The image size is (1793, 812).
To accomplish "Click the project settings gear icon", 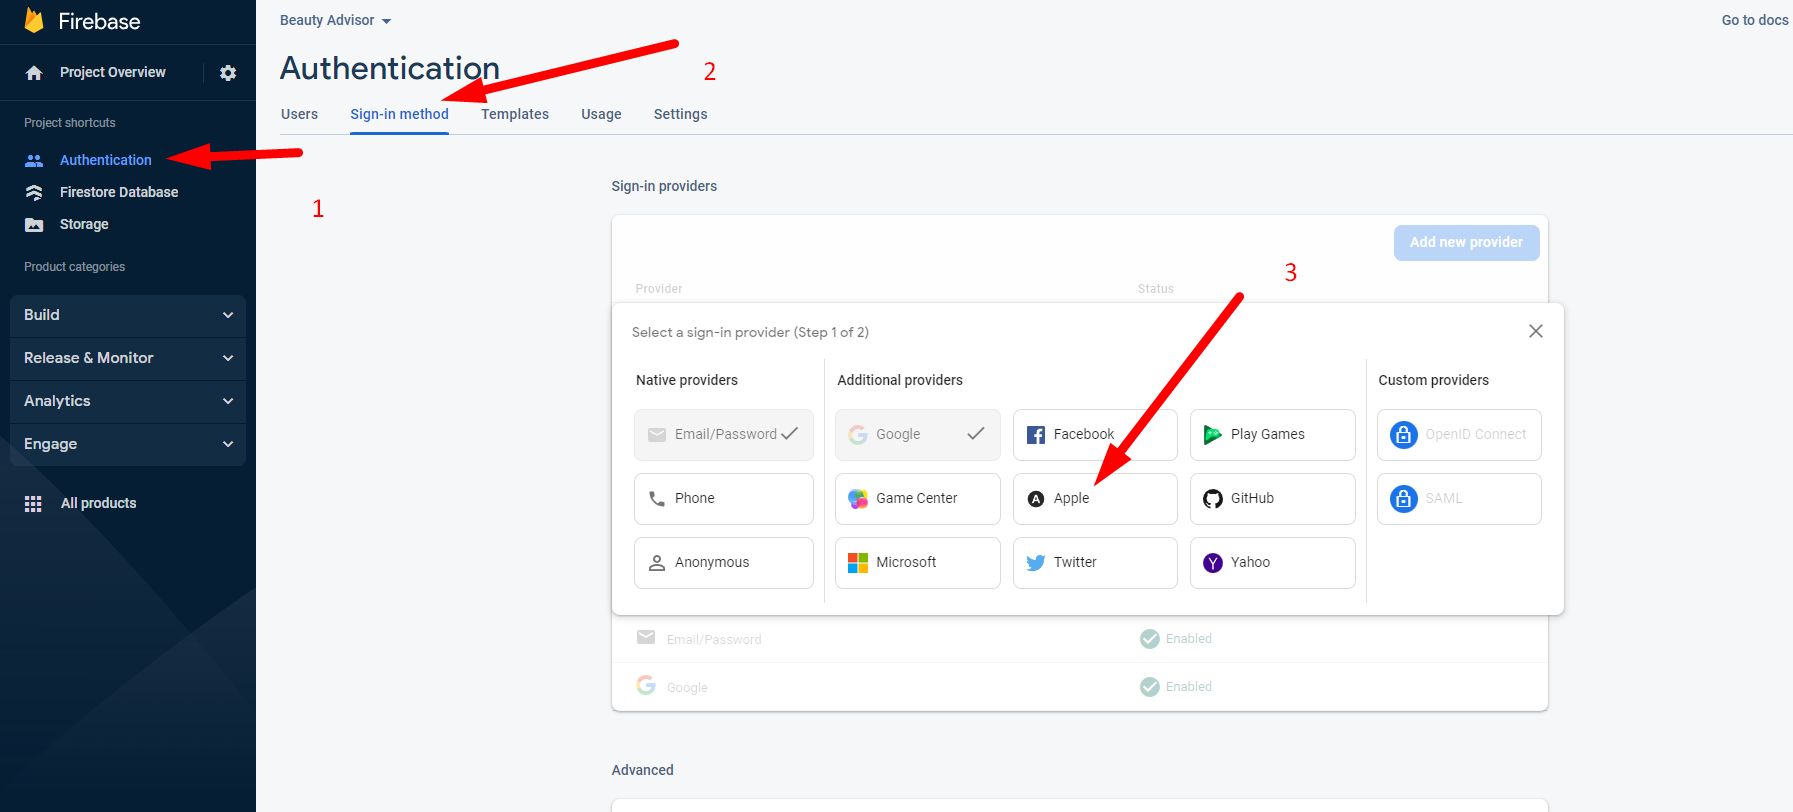I will pyautogui.click(x=228, y=73).
